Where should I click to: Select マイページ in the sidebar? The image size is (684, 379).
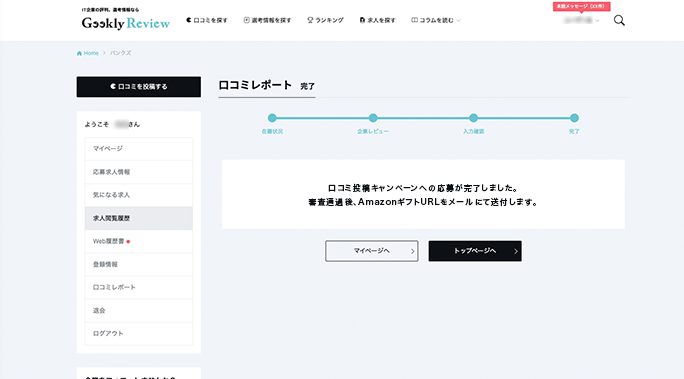[x=139, y=149]
